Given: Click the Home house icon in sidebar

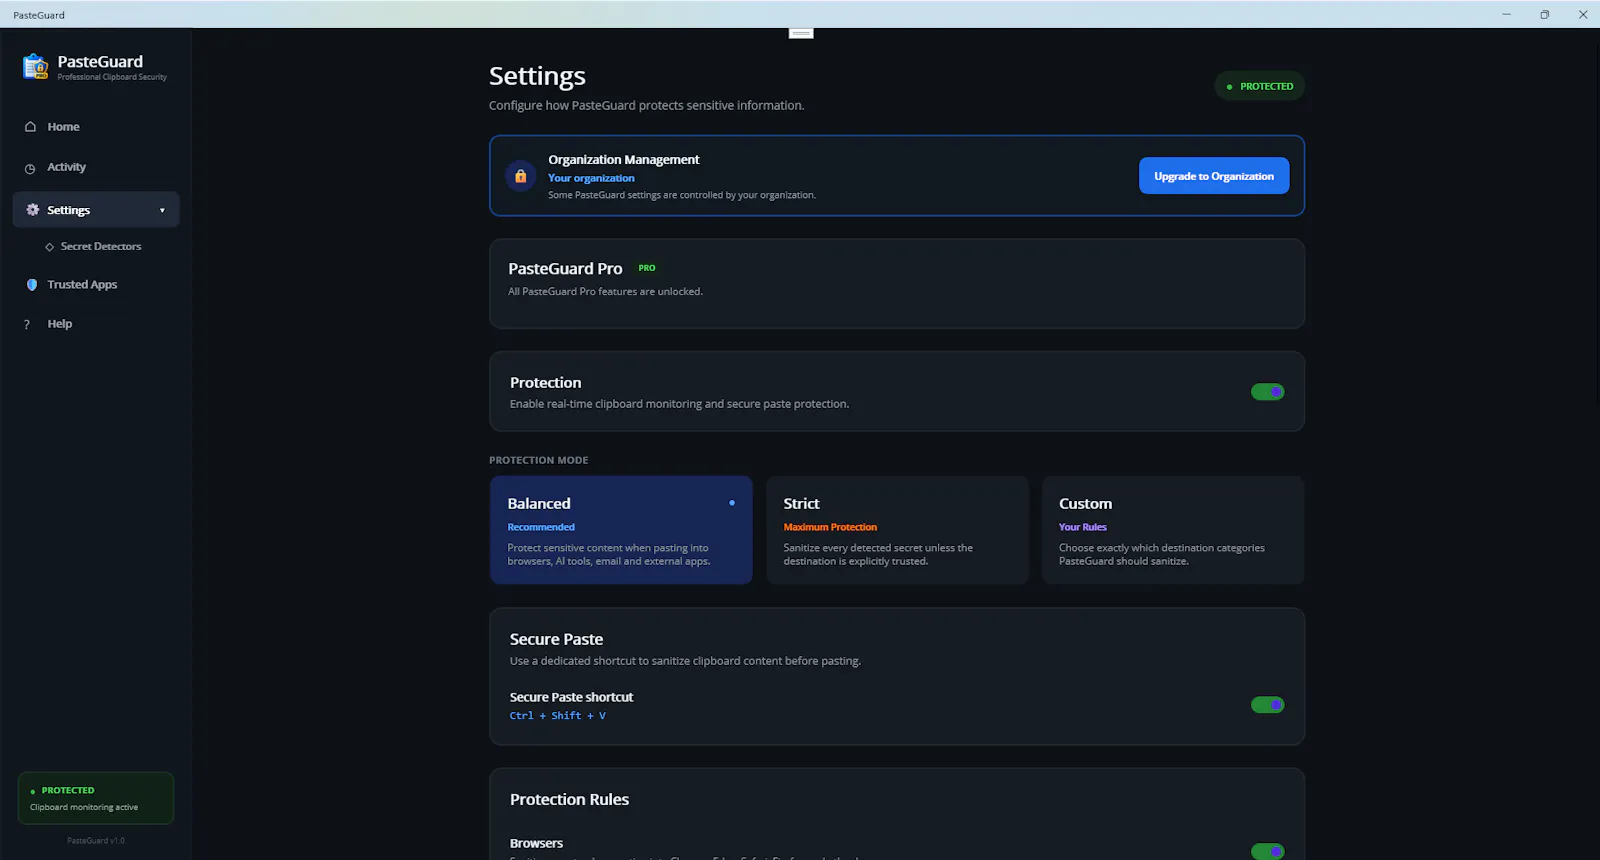Looking at the screenshot, I should 30,127.
